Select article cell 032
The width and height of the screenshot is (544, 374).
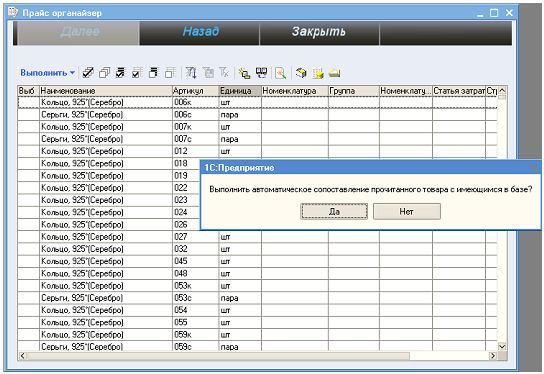coord(196,249)
